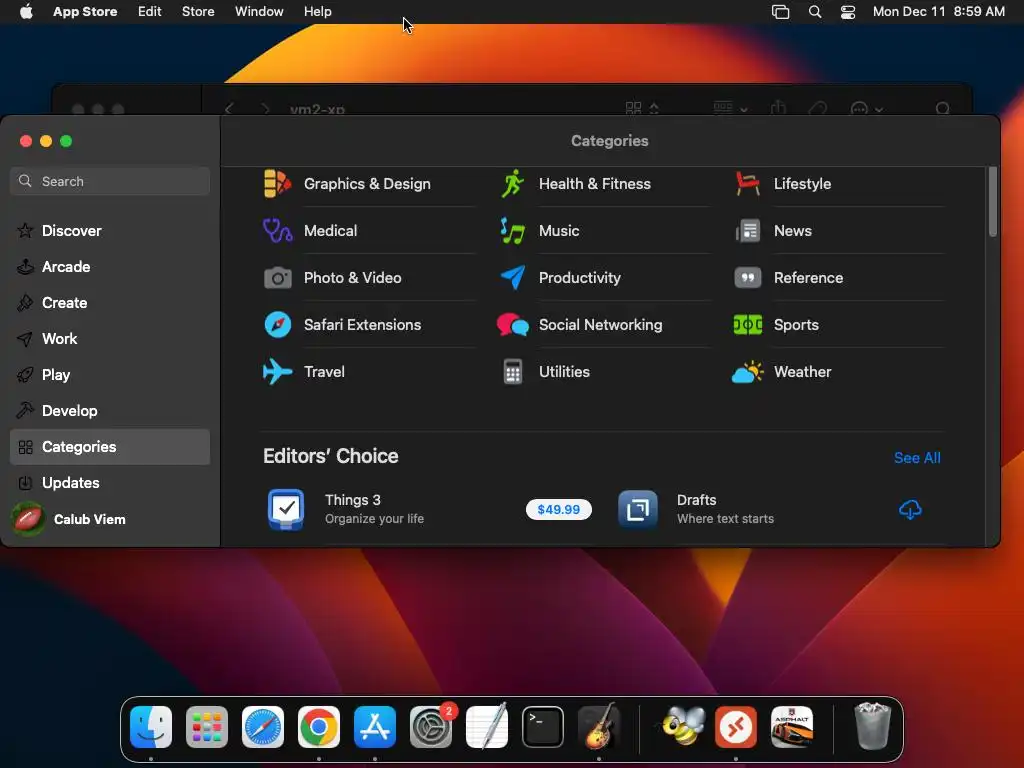
Task: Launch Finder from the Dock
Action: (x=151, y=727)
